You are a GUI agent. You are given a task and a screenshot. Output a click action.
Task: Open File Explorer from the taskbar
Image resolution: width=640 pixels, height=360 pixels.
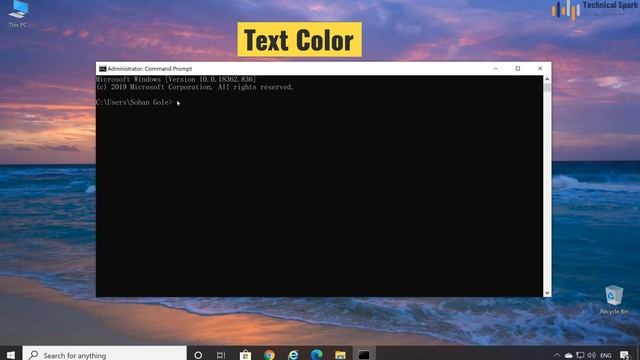click(x=340, y=355)
